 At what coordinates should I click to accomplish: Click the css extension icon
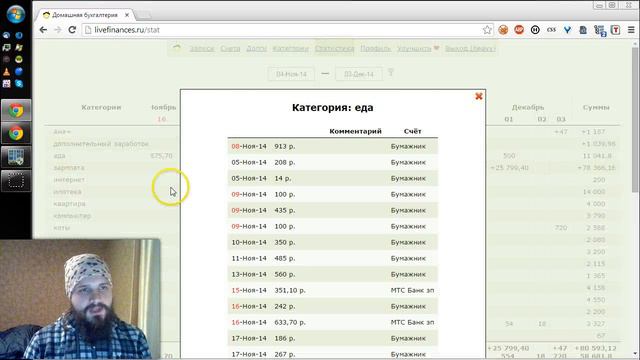click(551, 30)
